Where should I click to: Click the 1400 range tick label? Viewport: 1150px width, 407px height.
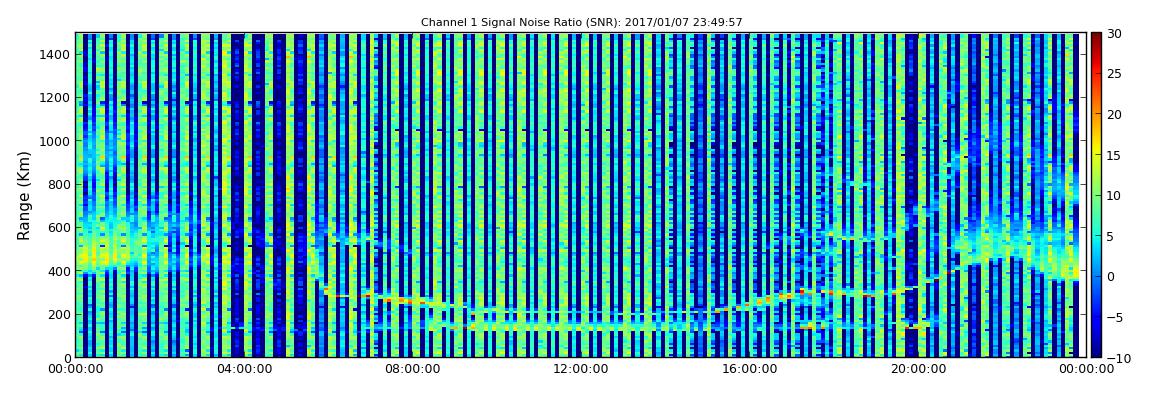point(56,54)
